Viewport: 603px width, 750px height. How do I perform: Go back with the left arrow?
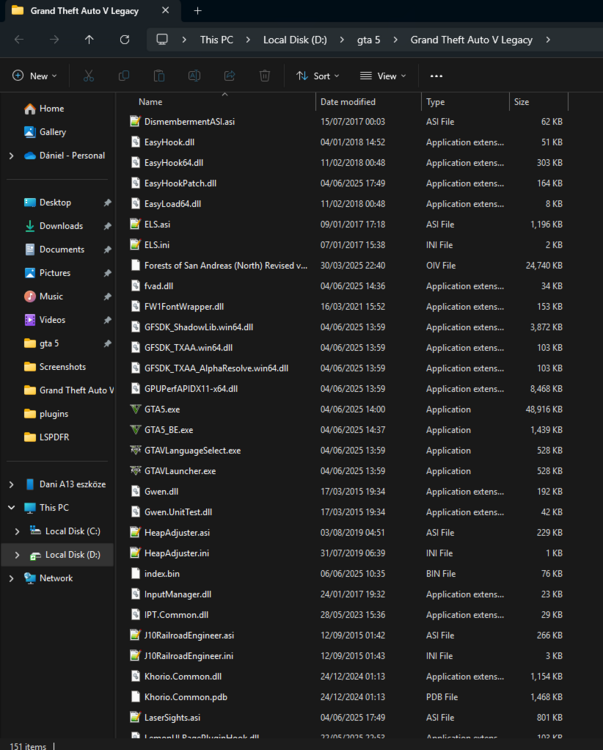[19, 40]
